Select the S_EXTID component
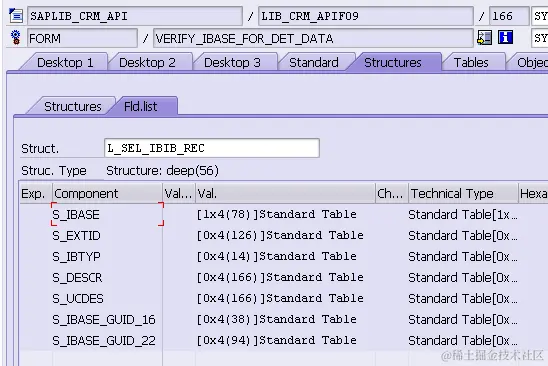Image resolution: width=548 pixels, height=366 pixels. tap(107, 235)
